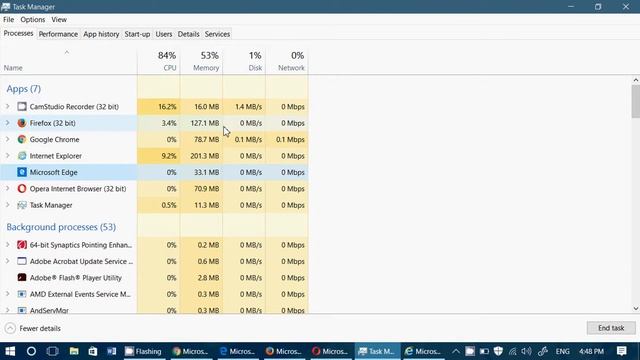The width and height of the screenshot is (640, 360).
Task: Switch to the Details tab
Action: pos(188,34)
